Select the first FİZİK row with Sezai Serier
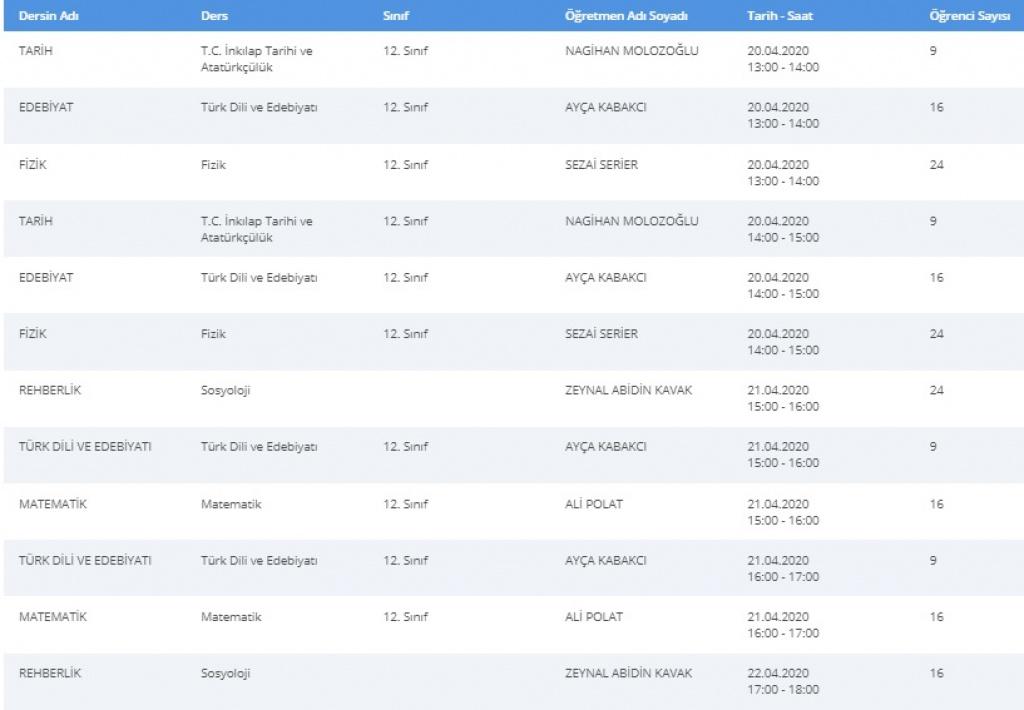 (x=512, y=172)
